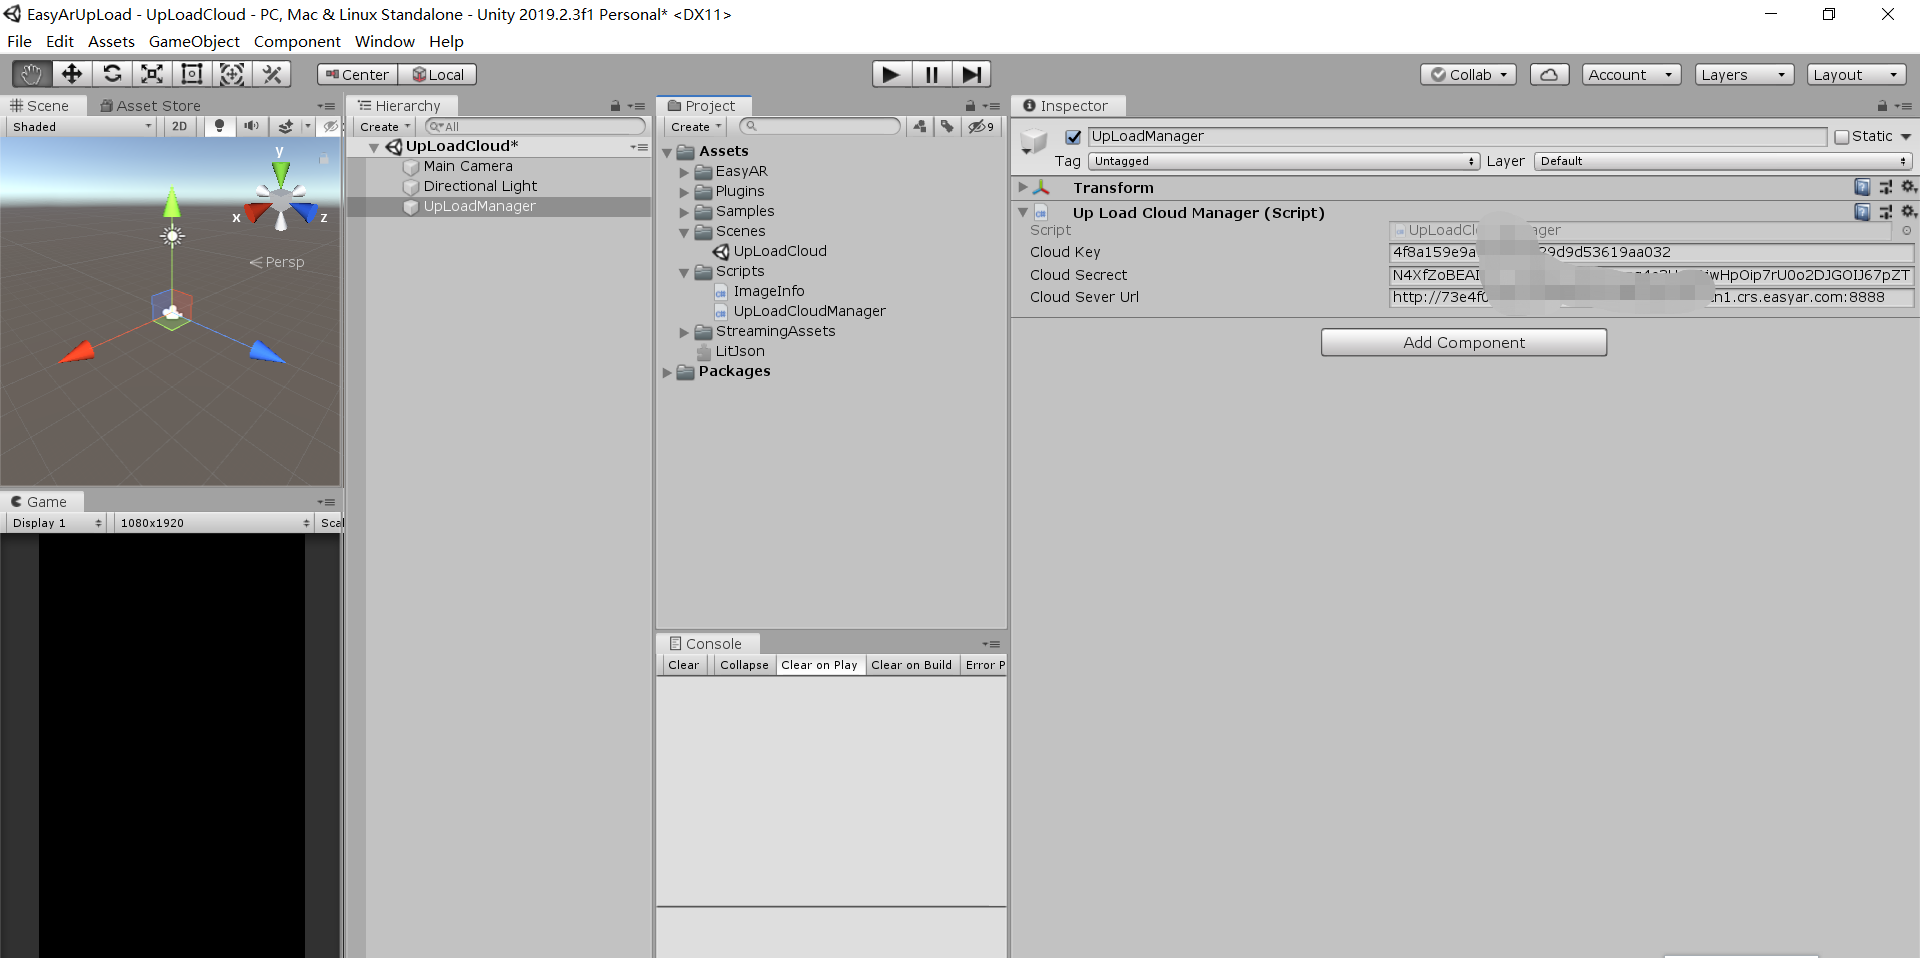1920x958 pixels.
Task: Toggle pivot mode with the Center button
Action: pyautogui.click(x=357, y=75)
